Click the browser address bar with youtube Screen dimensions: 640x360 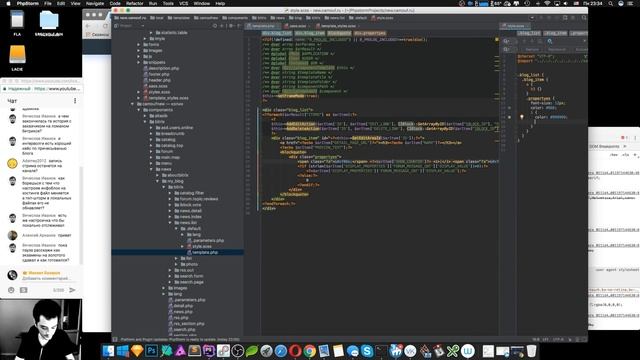click(41, 89)
